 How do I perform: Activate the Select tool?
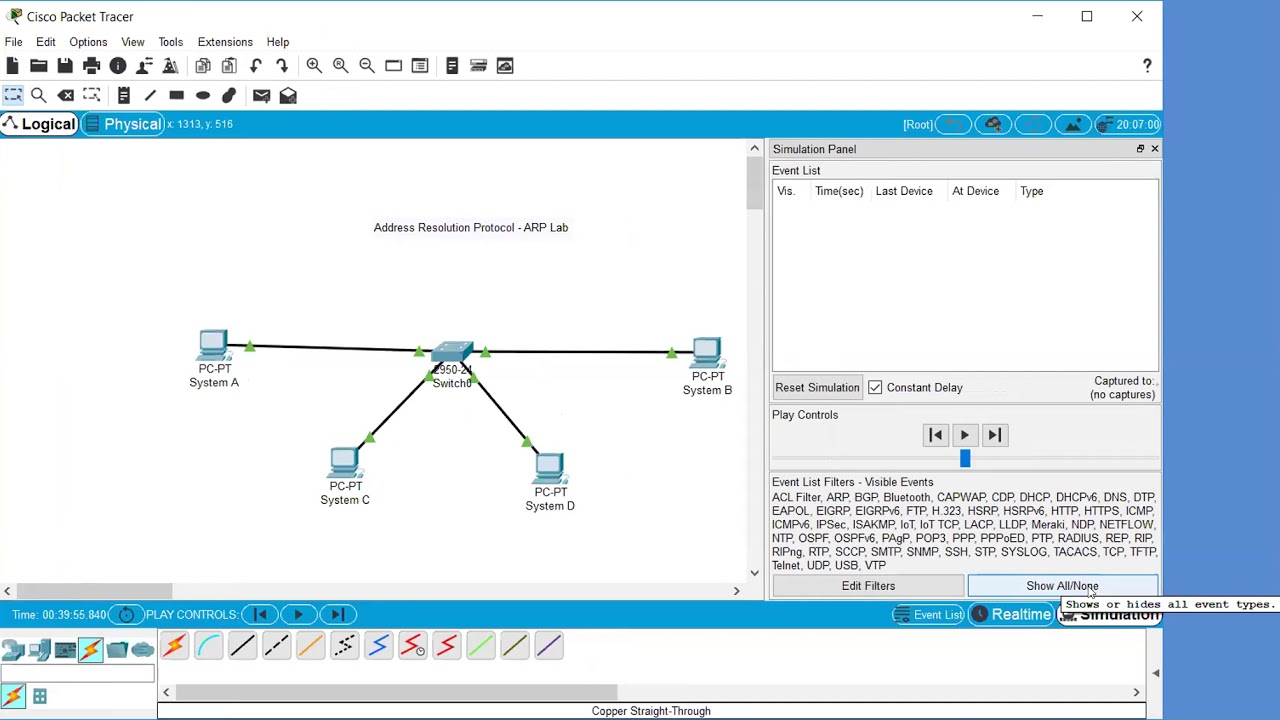[x=12, y=95]
